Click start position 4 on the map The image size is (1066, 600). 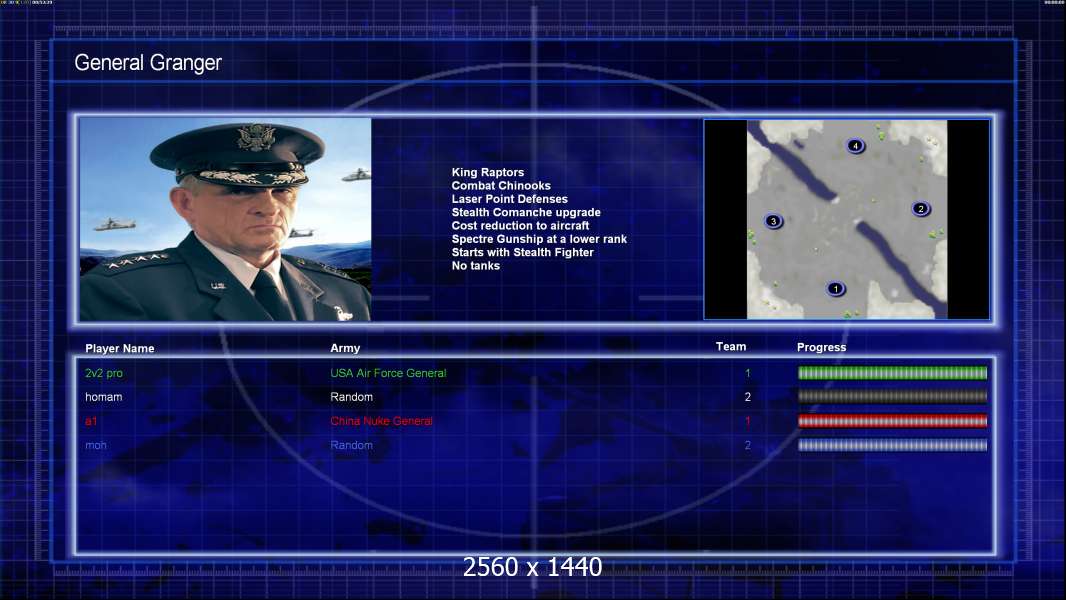point(855,145)
